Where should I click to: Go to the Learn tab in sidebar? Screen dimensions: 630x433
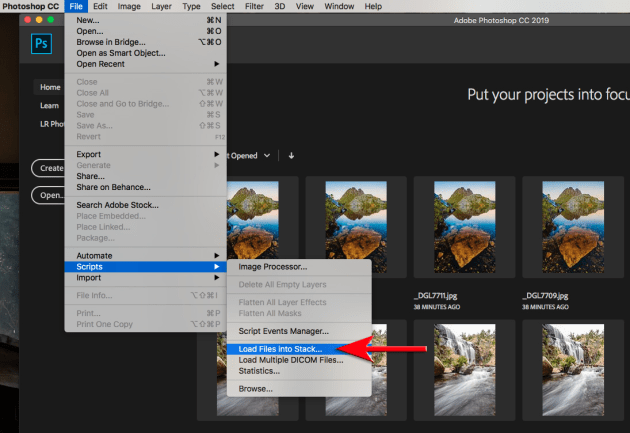(49, 106)
